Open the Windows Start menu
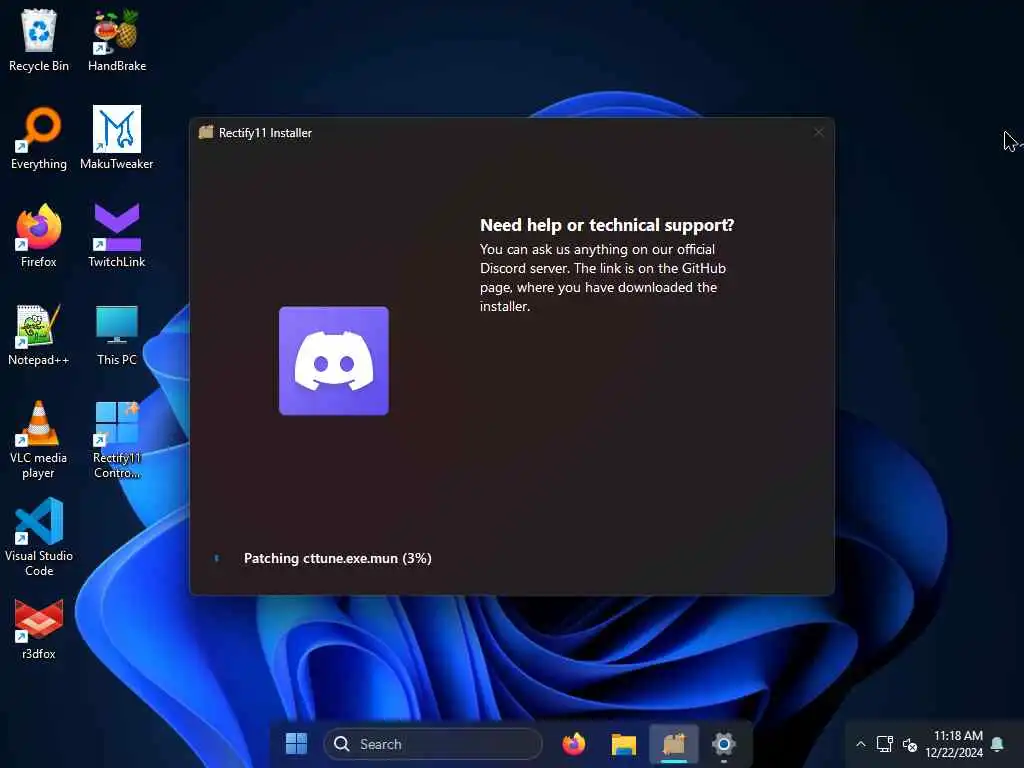This screenshot has width=1024, height=768. tap(296, 744)
